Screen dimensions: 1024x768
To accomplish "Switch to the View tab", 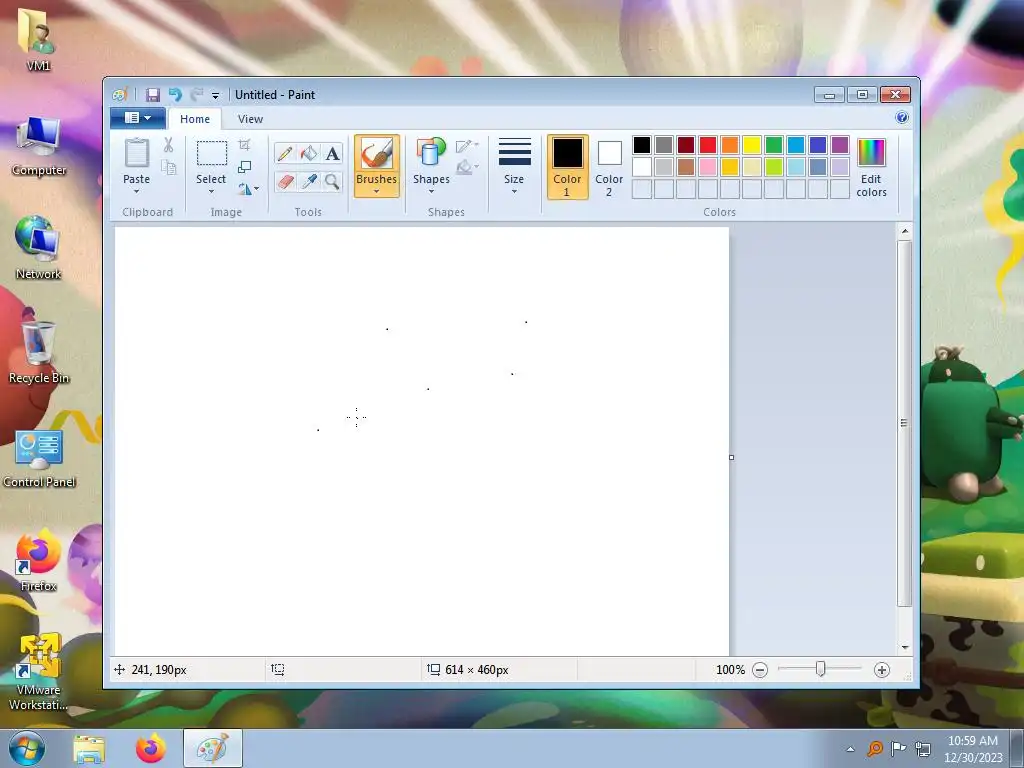I will pyautogui.click(x=250, y=119).
